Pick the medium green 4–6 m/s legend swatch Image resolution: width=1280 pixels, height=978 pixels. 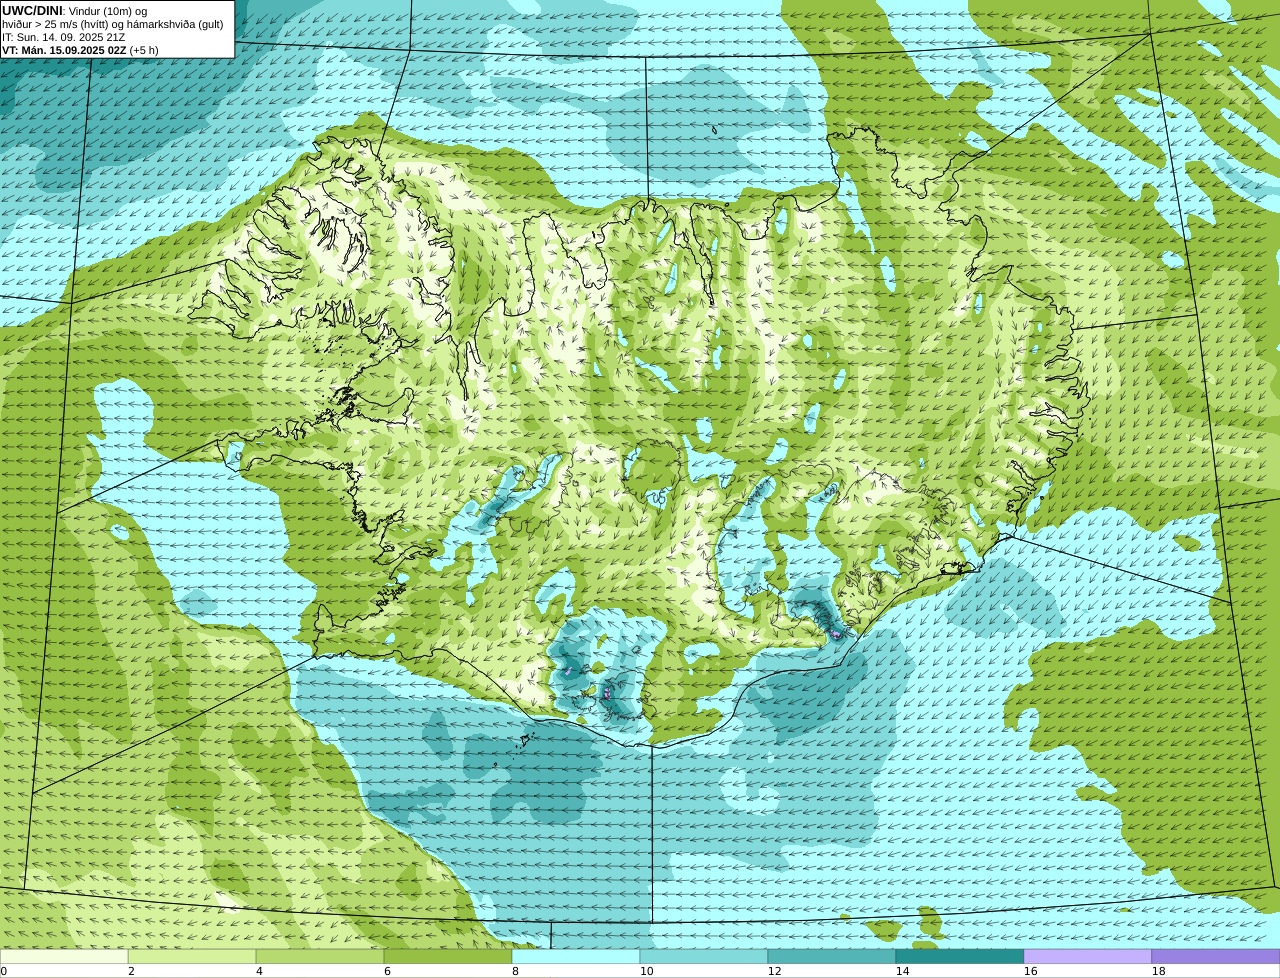tap(320, 956)
